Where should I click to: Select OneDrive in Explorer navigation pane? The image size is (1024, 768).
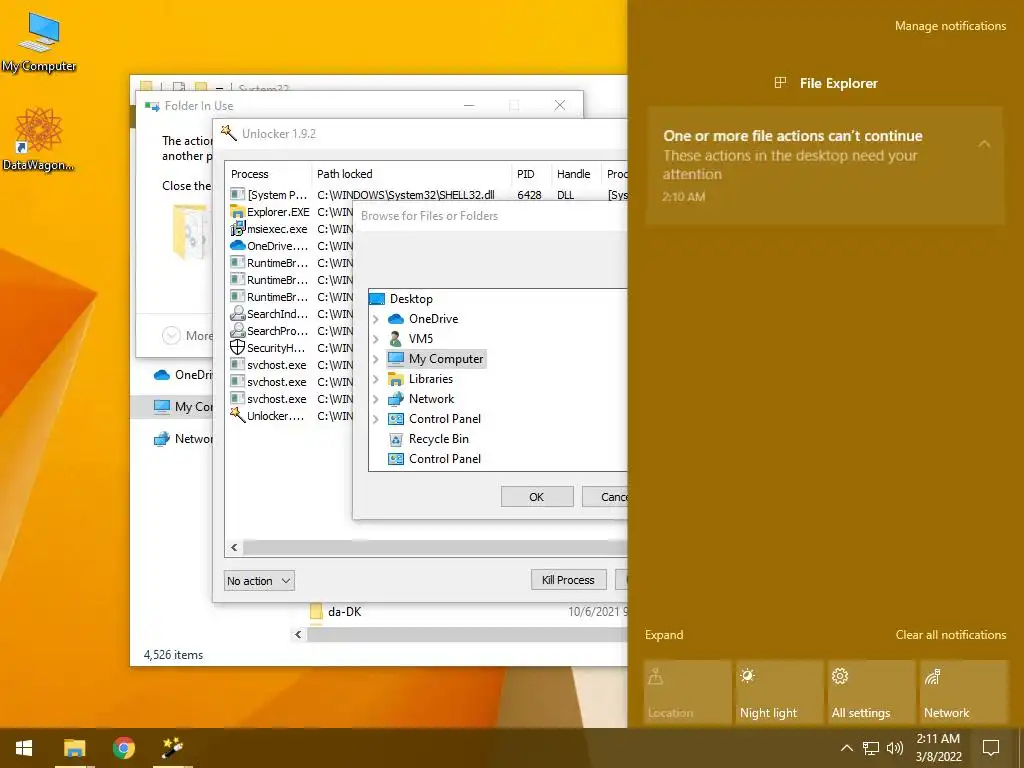[x=183, y=375]
